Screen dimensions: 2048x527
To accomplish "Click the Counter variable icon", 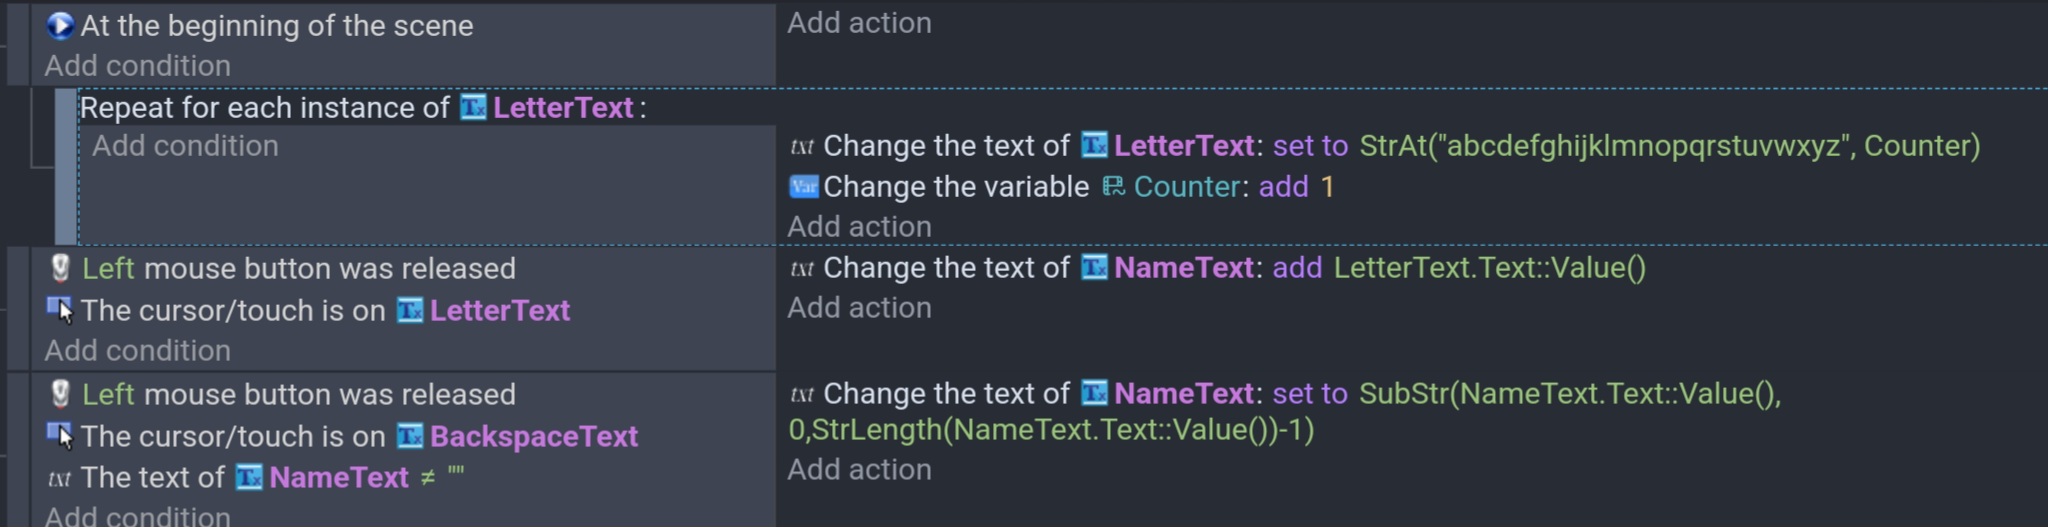I will (1113, 187).
